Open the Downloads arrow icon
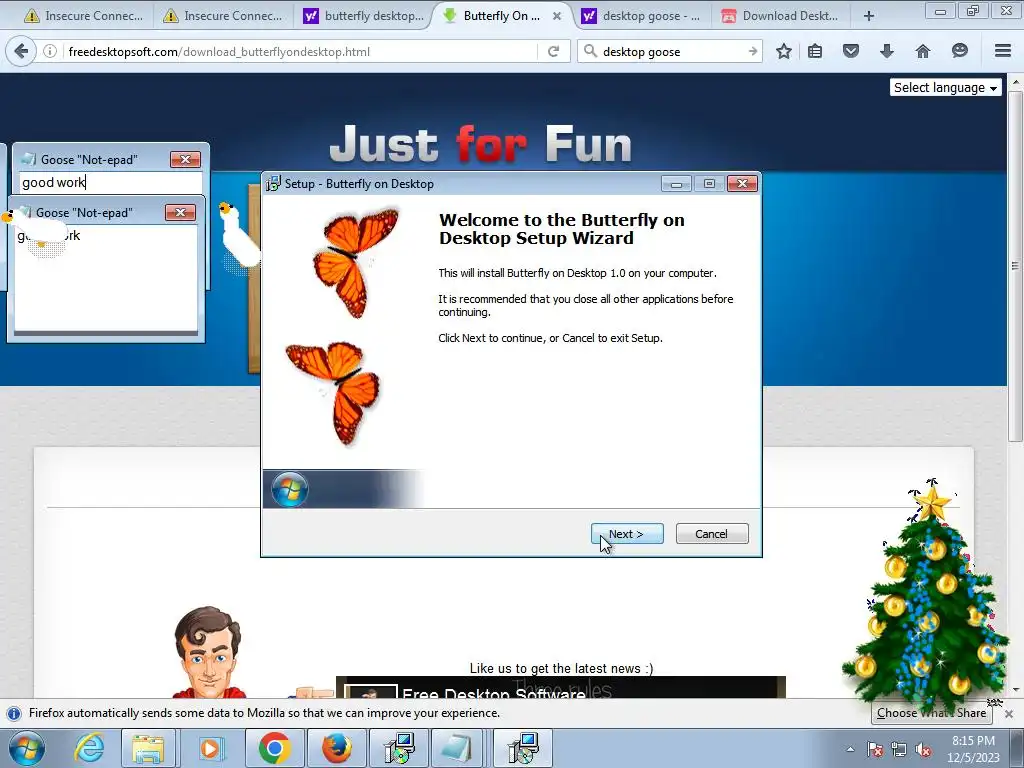The width and height of the screenshot is (1024, 768). tap(886, 51)
